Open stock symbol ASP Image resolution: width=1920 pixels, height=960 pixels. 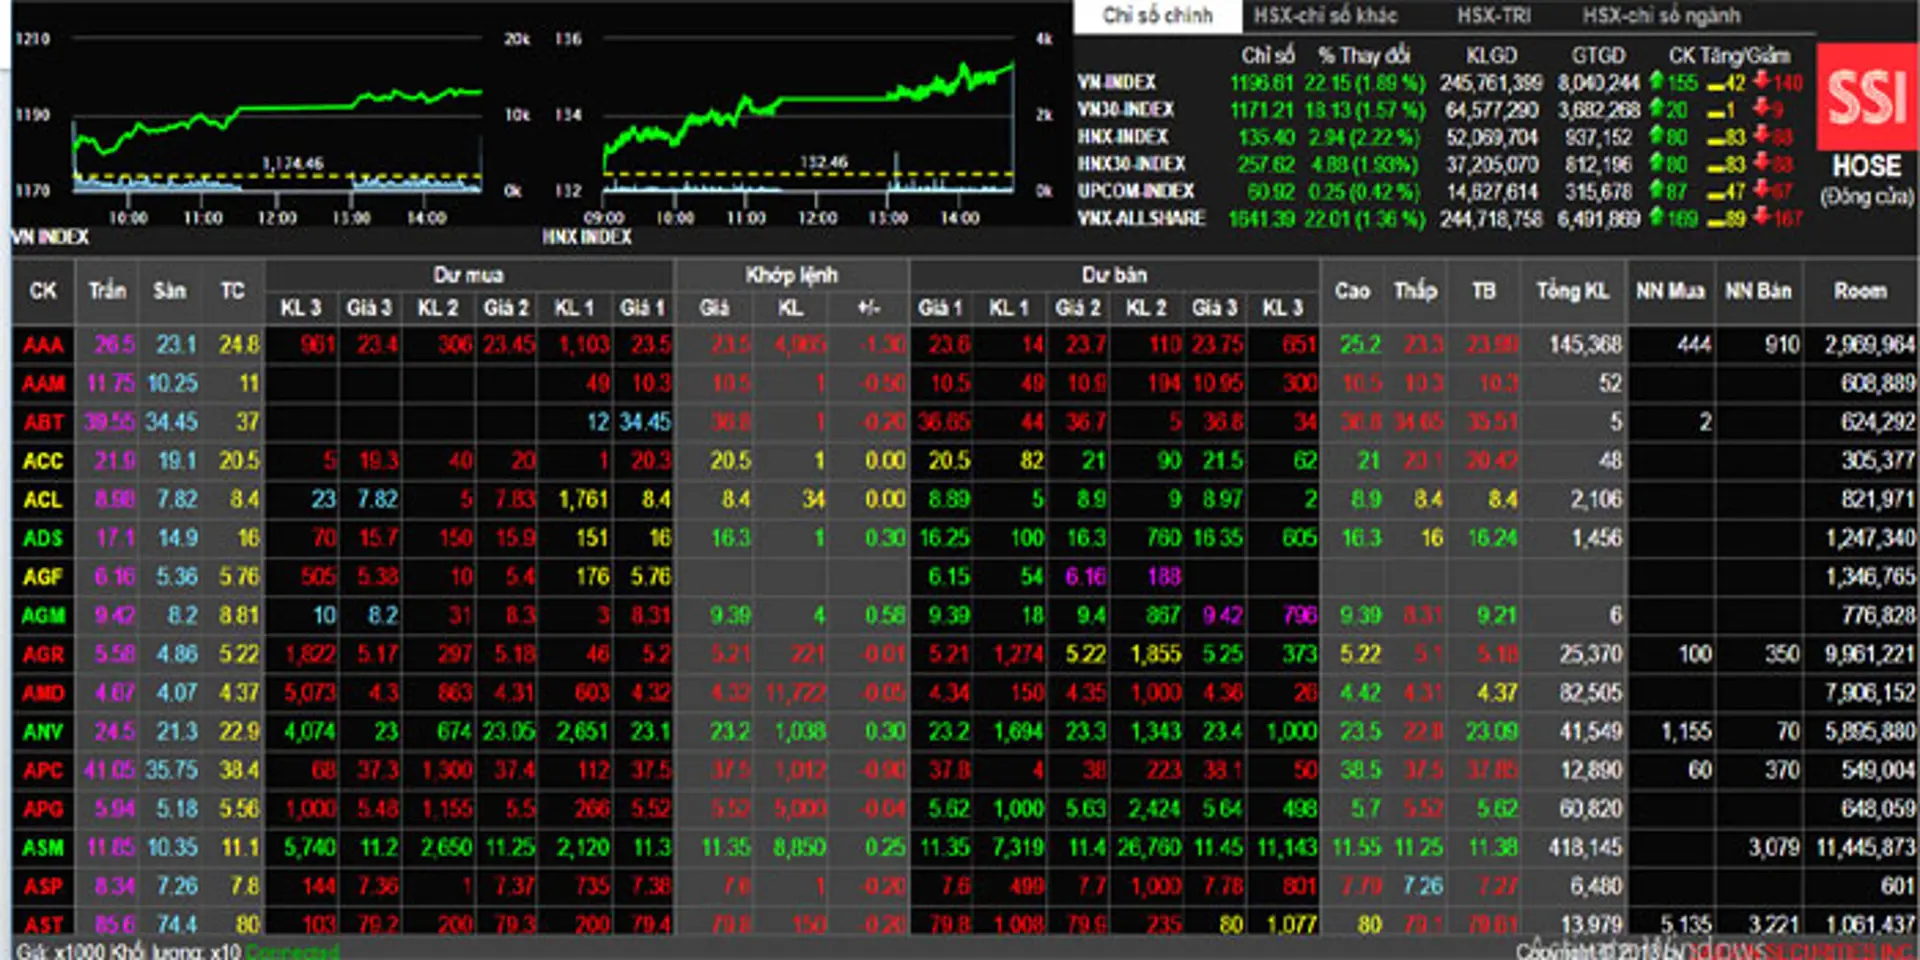[x=43, y=887]
